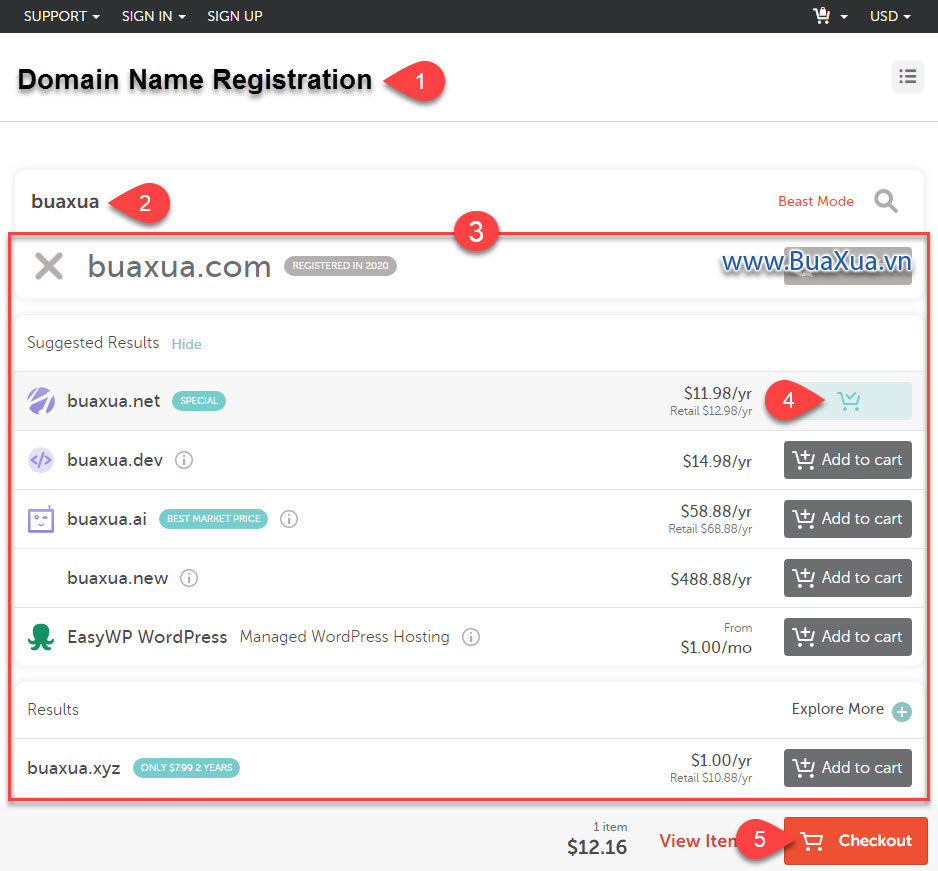This screenshot has height=871, width=938.
Task: Select the REGISTERED IN 2020 badge
Action: tap(340, 266)
